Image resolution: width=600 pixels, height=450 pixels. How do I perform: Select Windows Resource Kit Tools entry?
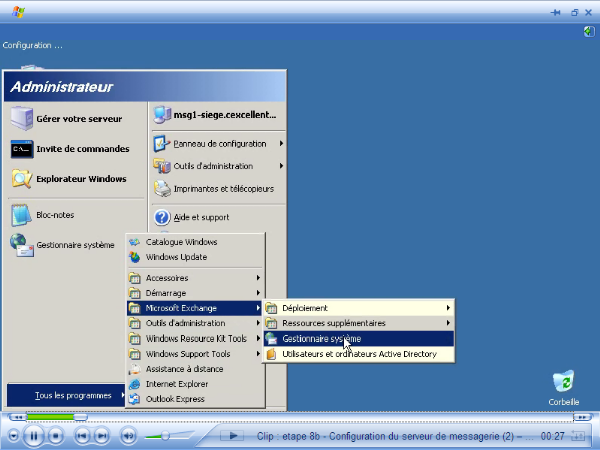point(195,339)
